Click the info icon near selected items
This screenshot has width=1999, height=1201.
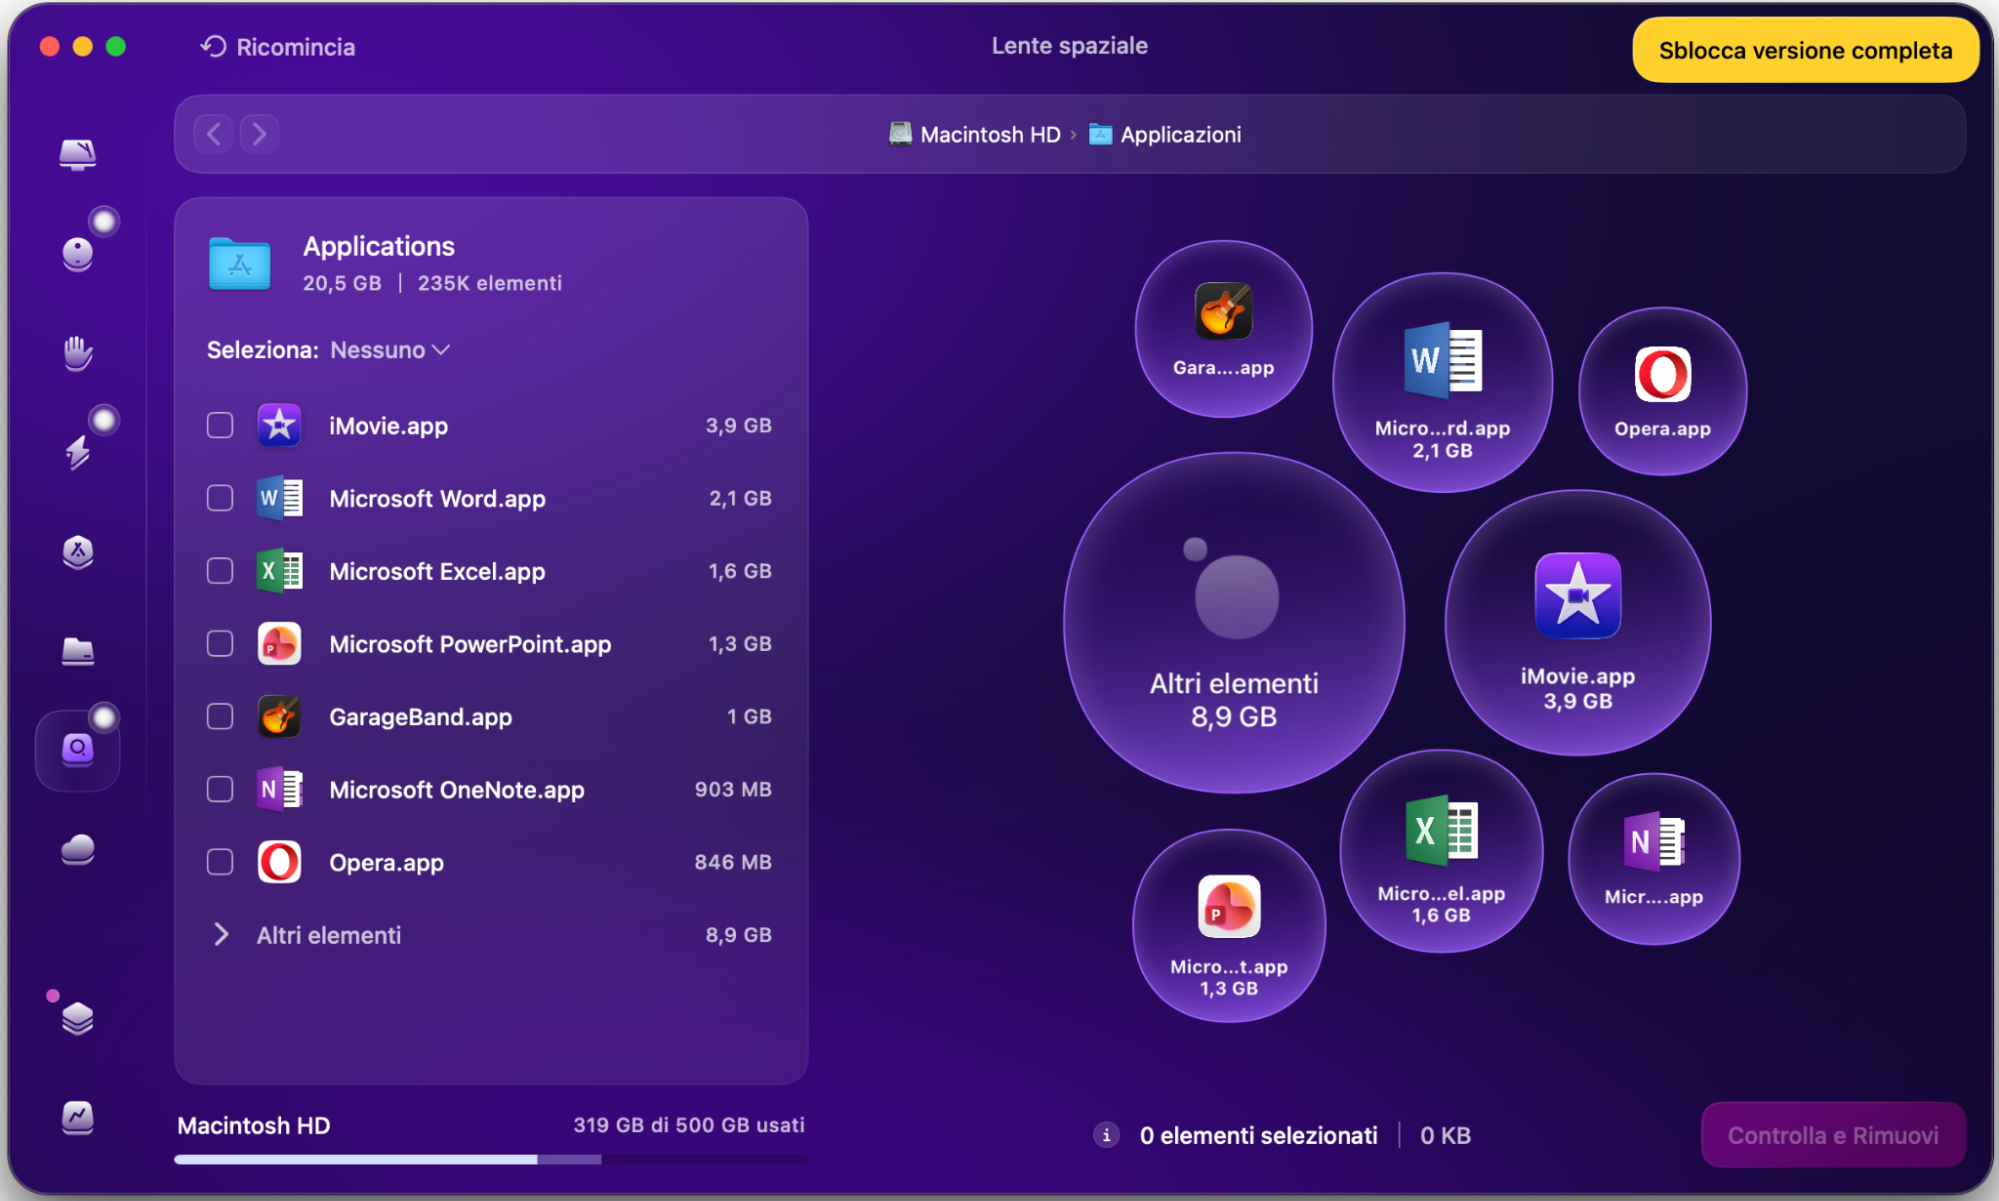(x=1106, y=1135)
